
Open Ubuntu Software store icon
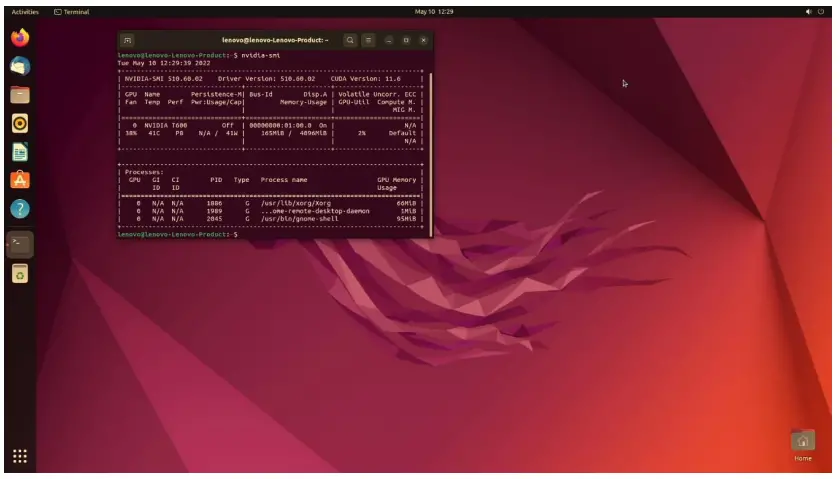tap(20, 181)
